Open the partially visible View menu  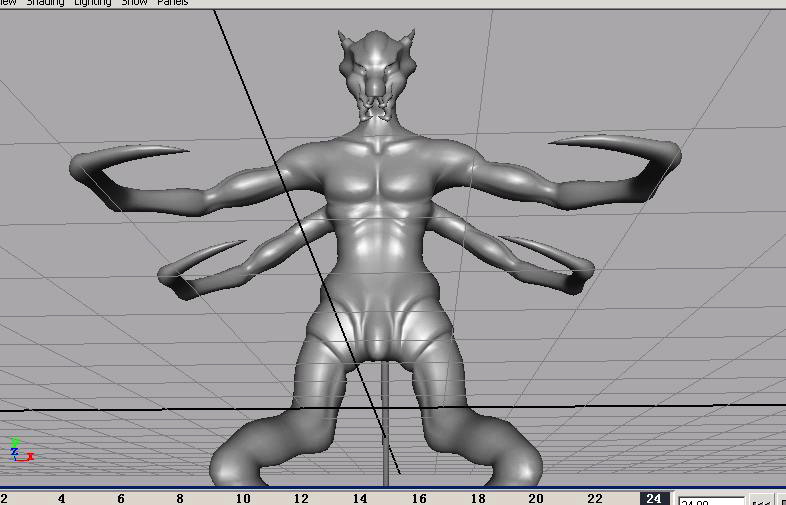(x=8, y=3)
